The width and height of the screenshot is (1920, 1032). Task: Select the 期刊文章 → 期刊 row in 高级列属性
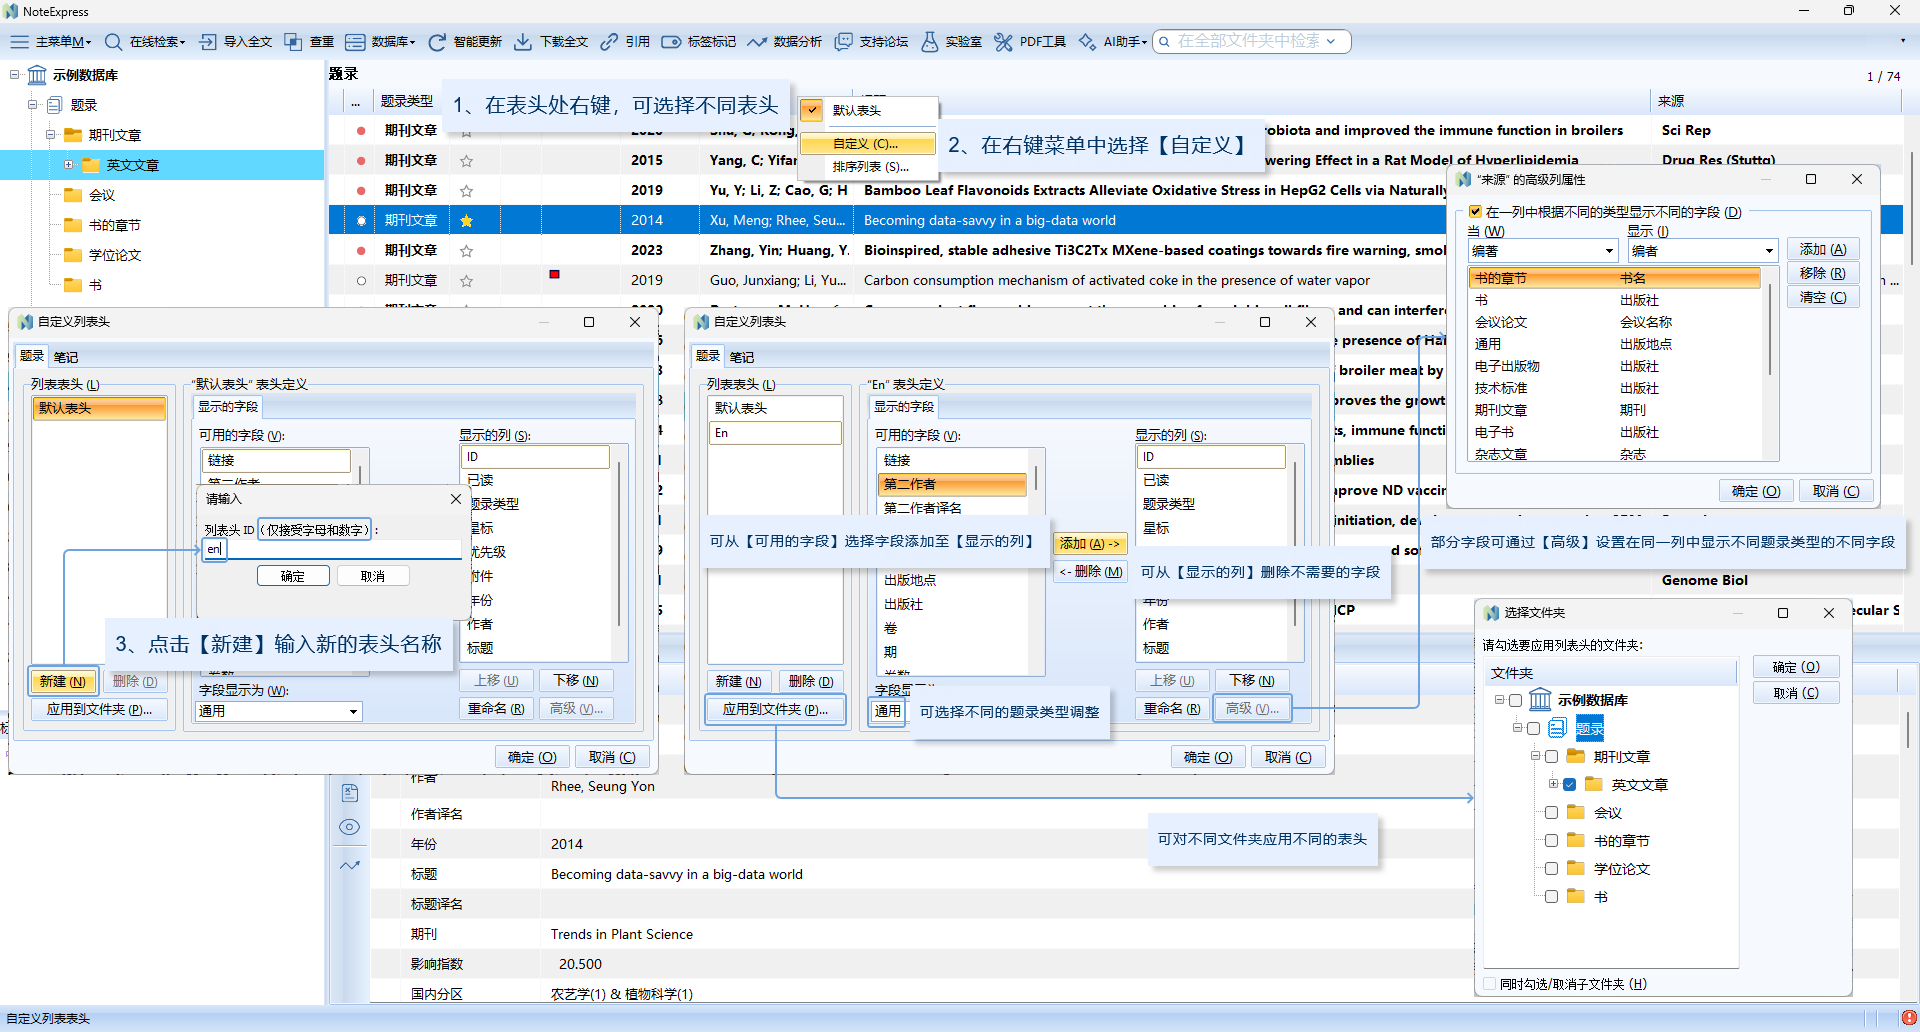coord(1614,410)
